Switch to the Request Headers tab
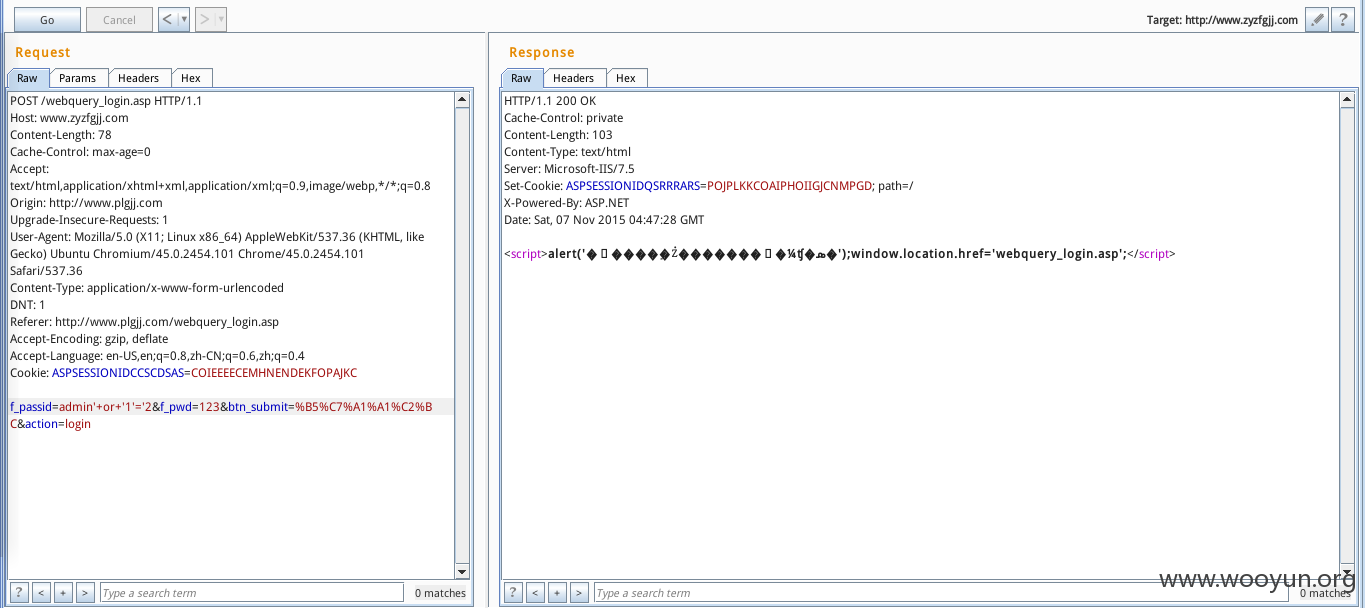Image resolution: width=1365 pixels, height=608 pixels. 138,78
